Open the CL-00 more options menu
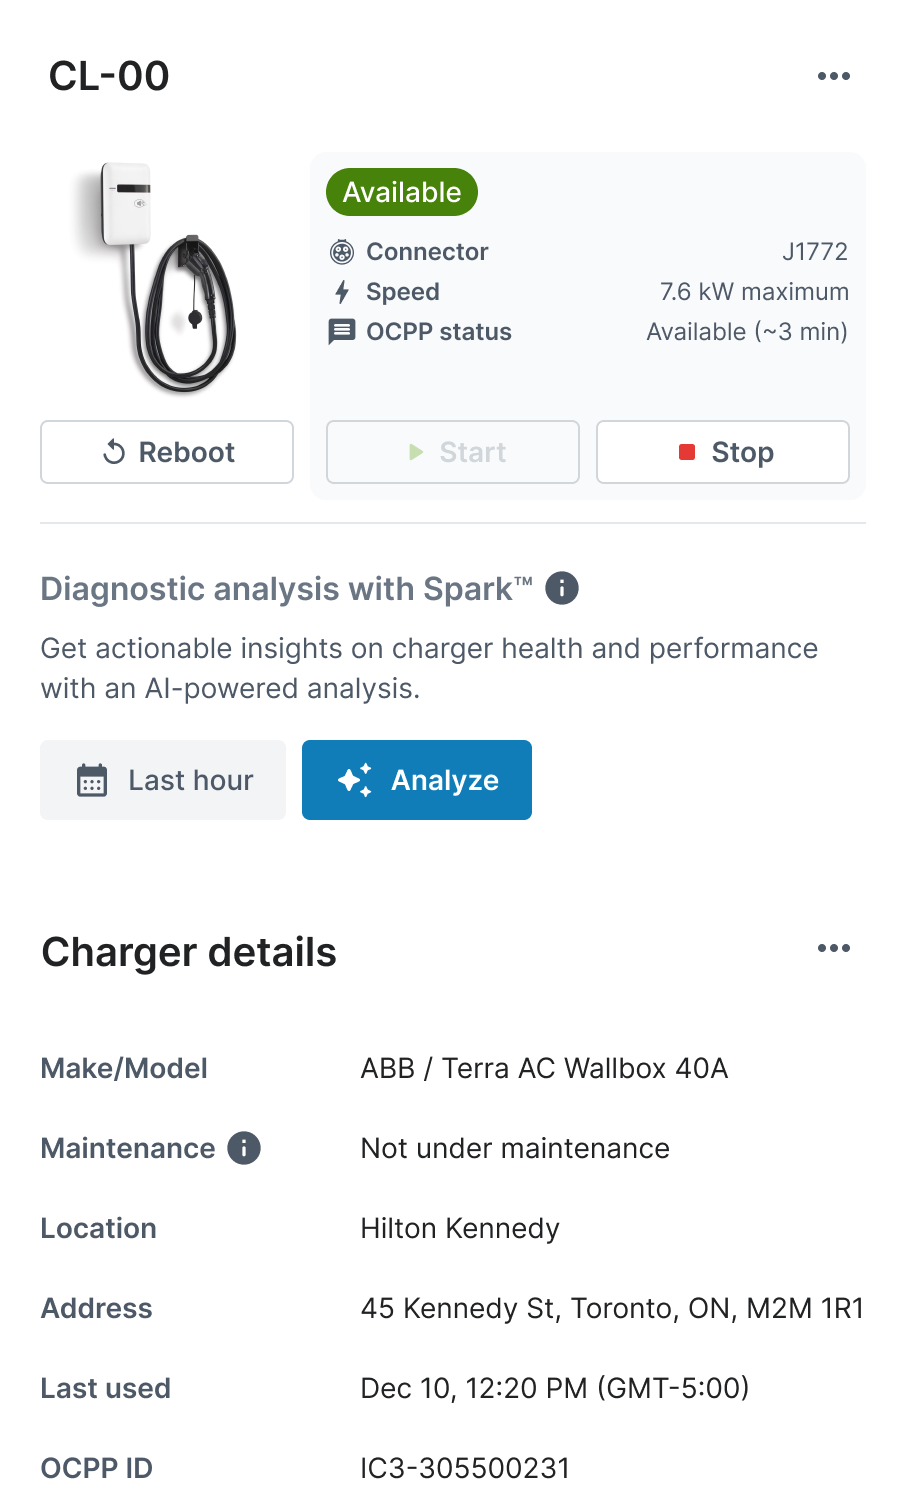The image size is (906, 1496). pos(833,76)
